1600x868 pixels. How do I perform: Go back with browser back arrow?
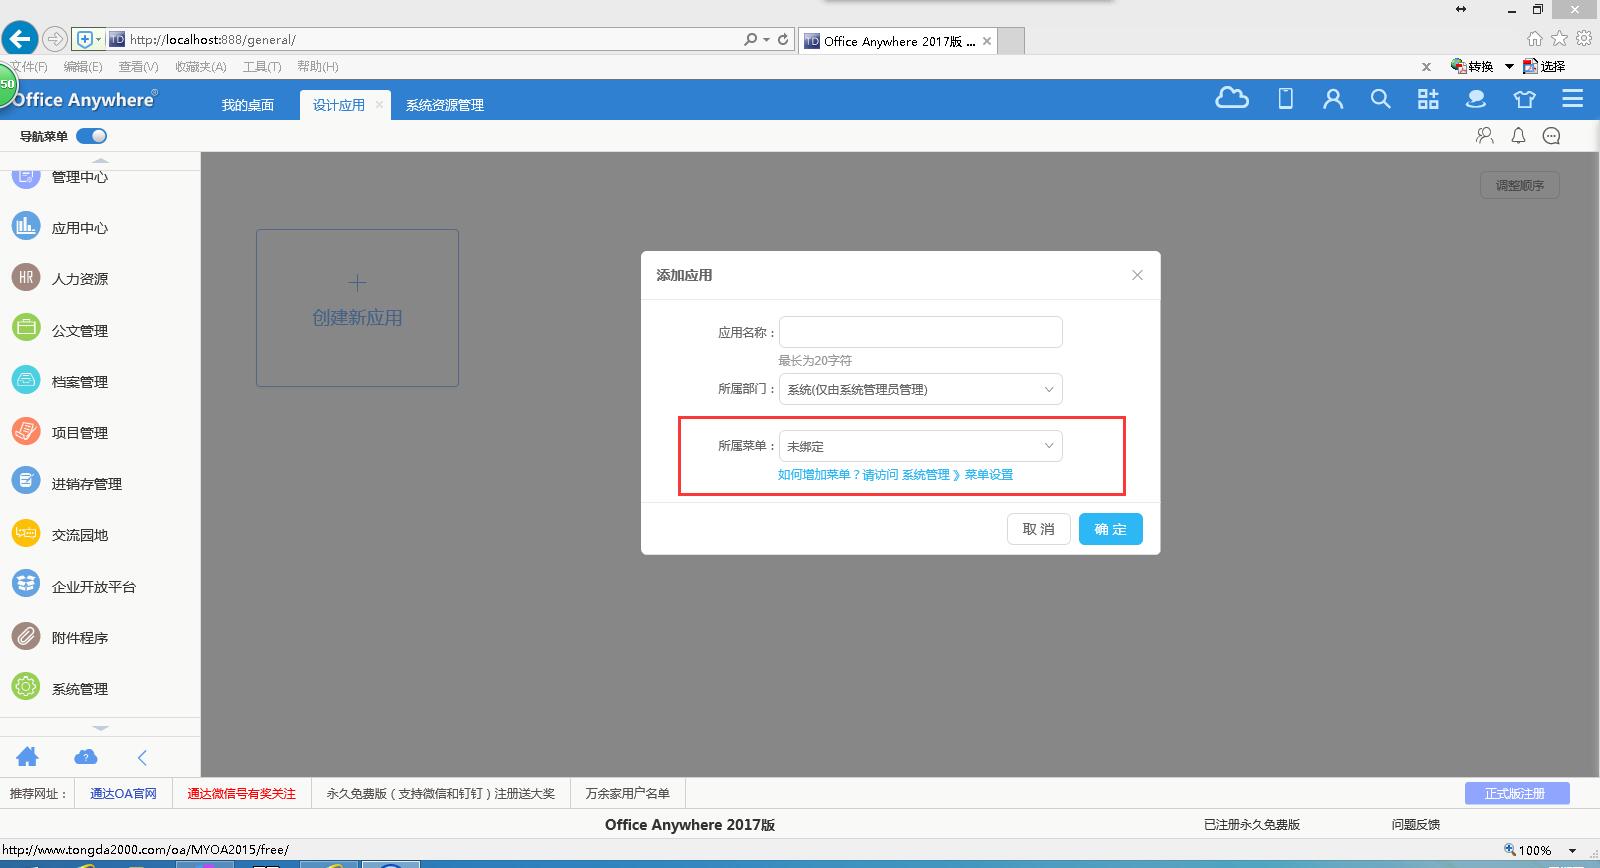click(20, 39)
